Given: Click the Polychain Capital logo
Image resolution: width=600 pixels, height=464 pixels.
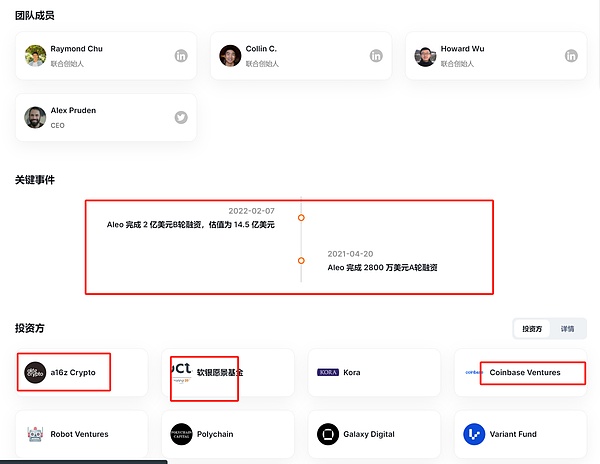Looking at the screenshot, I should coord(182,434).
